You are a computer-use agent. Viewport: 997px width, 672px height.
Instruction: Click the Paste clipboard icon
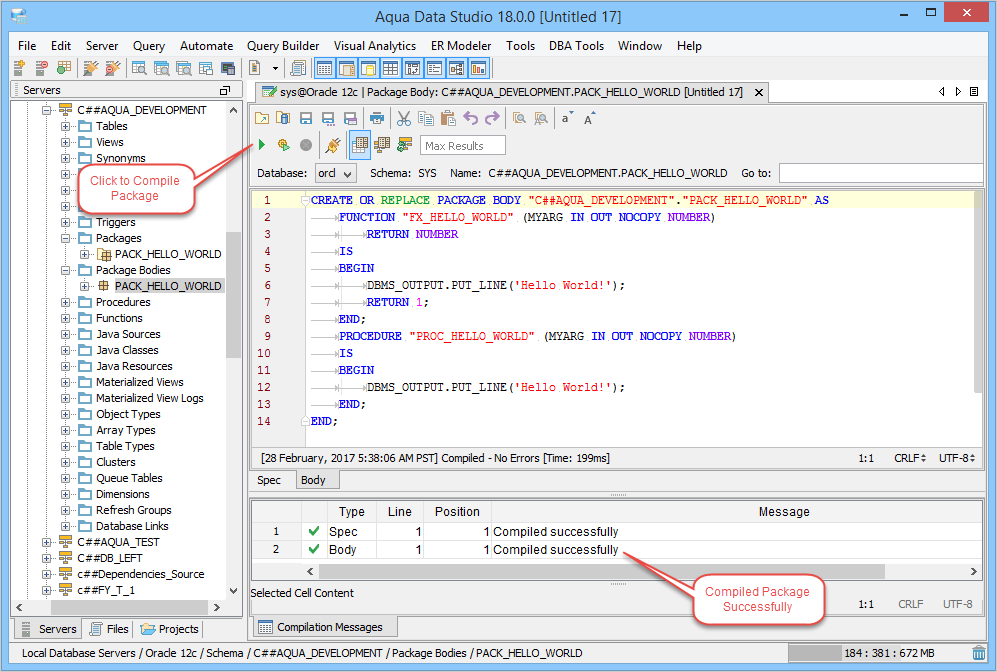coord(448,118)
